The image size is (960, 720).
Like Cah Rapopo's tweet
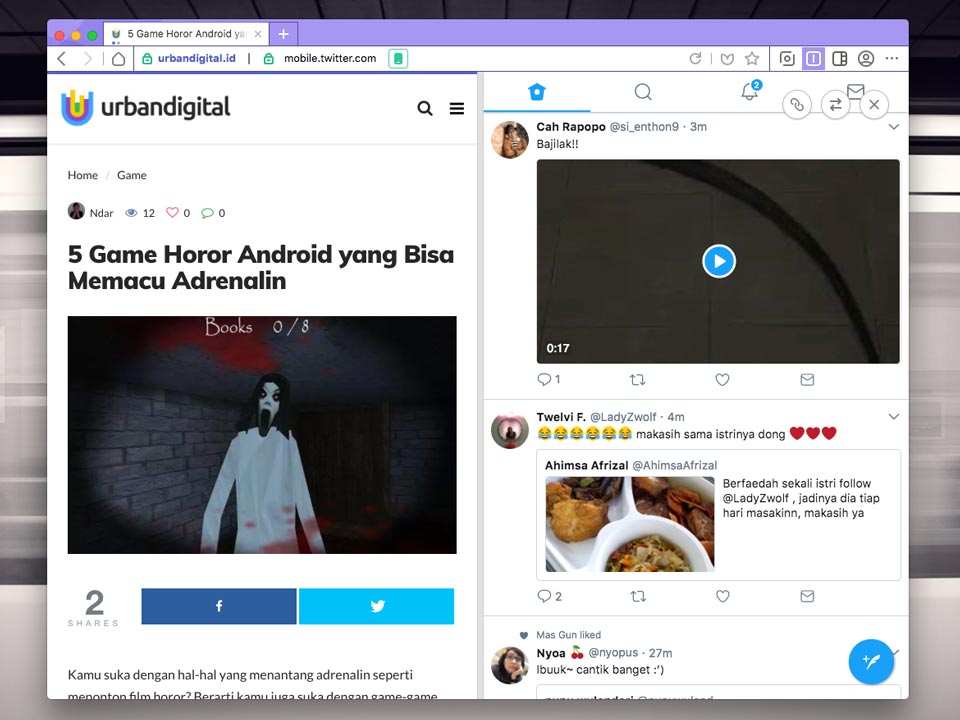tap(722, 379)
